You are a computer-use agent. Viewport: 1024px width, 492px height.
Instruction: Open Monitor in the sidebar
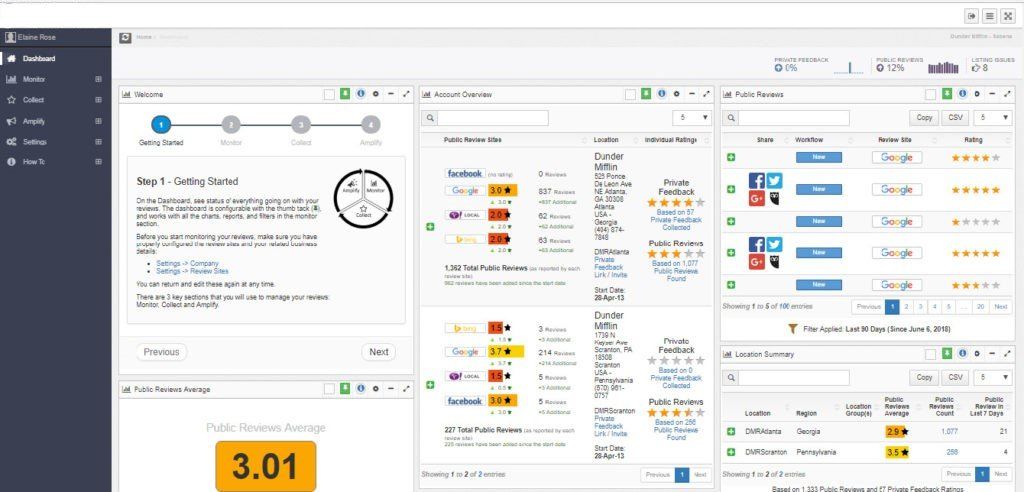[x=34, y=79]
